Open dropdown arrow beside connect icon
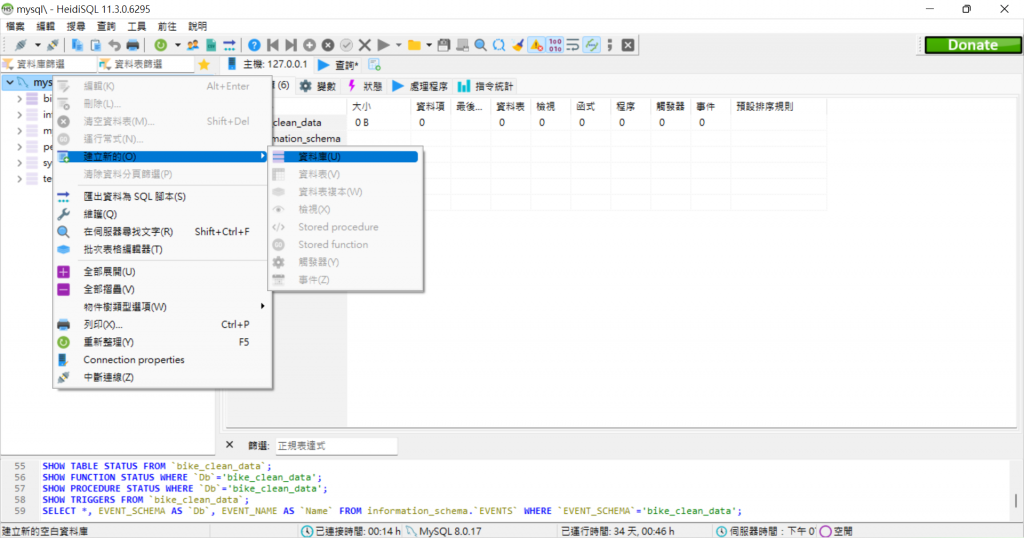The image size is (1024, 538). (x=37, y=45)
